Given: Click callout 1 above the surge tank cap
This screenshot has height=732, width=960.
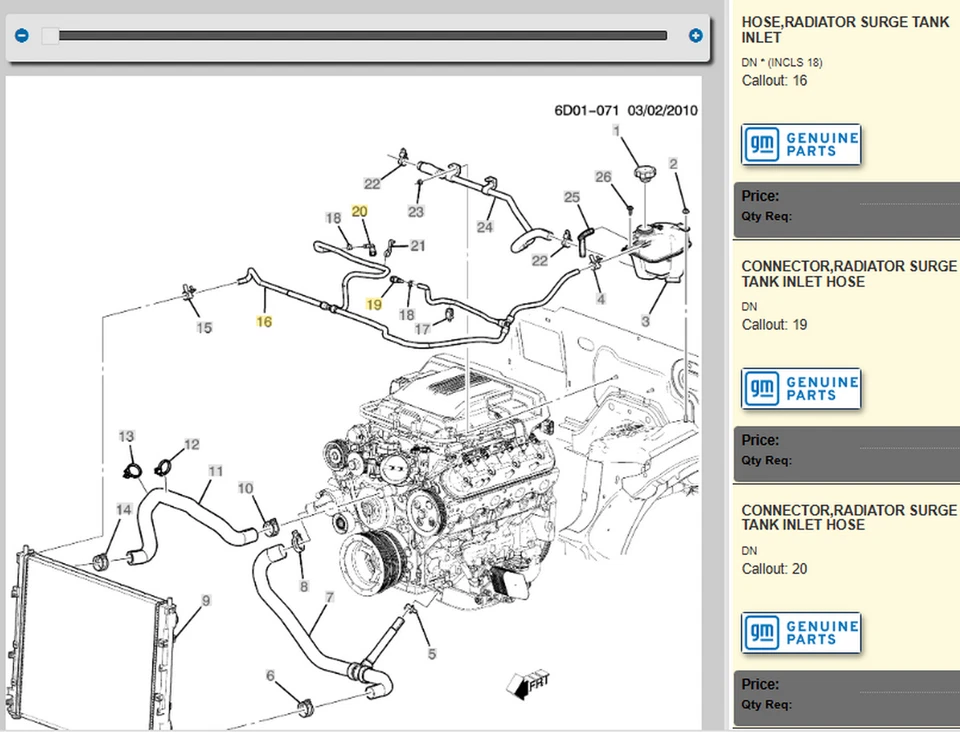Looking at the screenshot, I should (616, 131).
